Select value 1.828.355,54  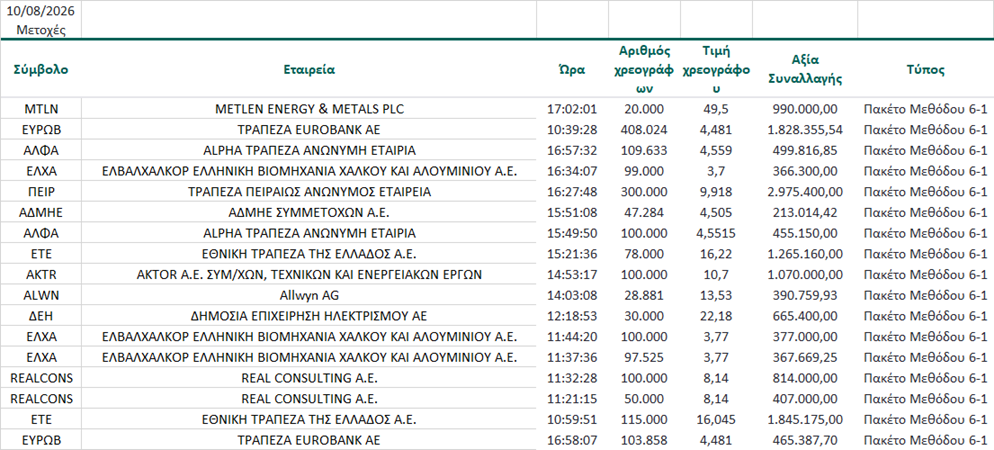pos(805,129)
